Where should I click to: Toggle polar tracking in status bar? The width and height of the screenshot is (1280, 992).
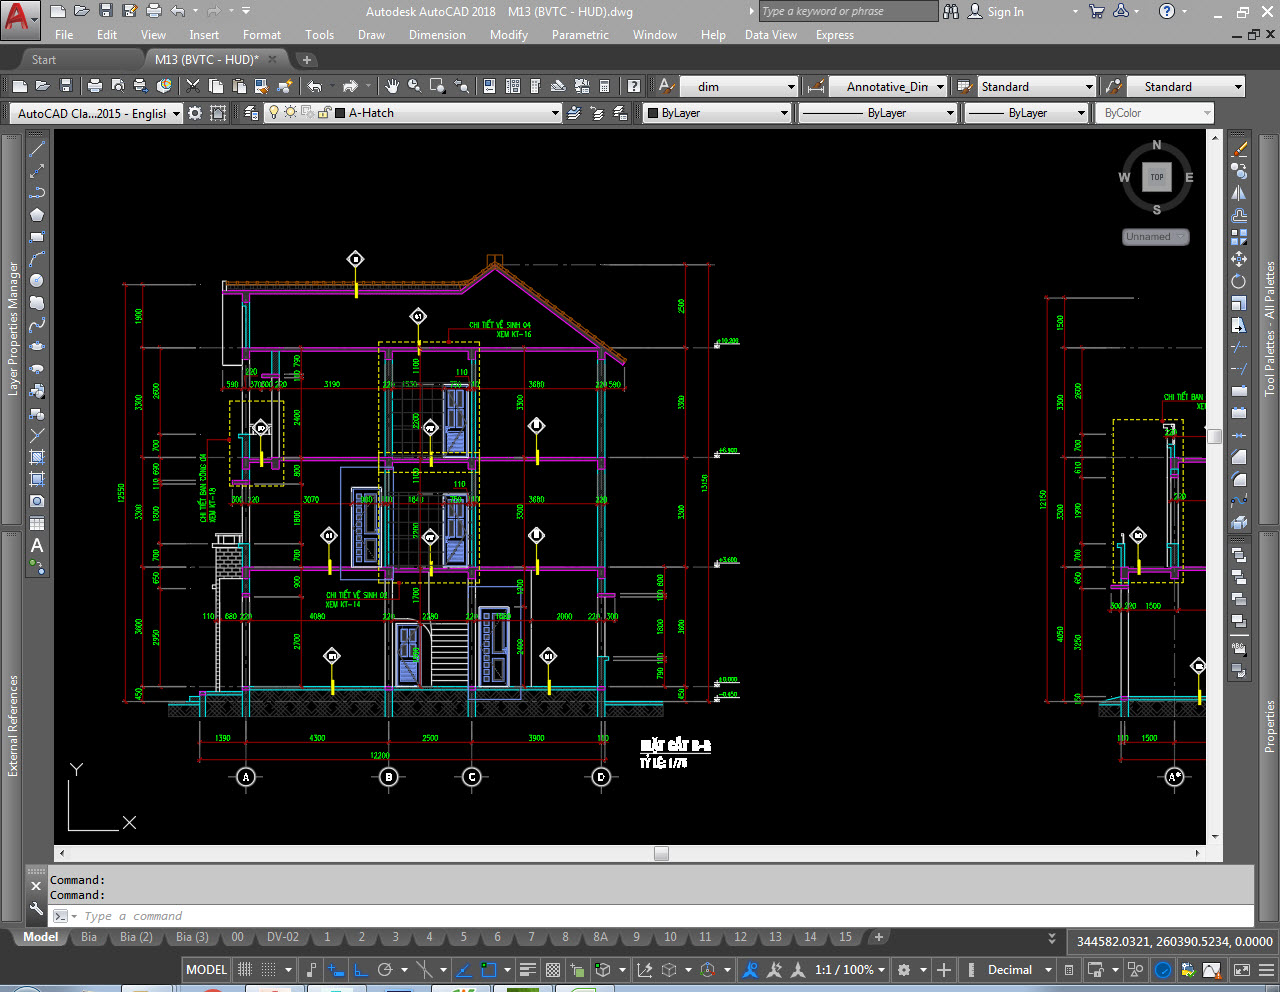point(385,969)
